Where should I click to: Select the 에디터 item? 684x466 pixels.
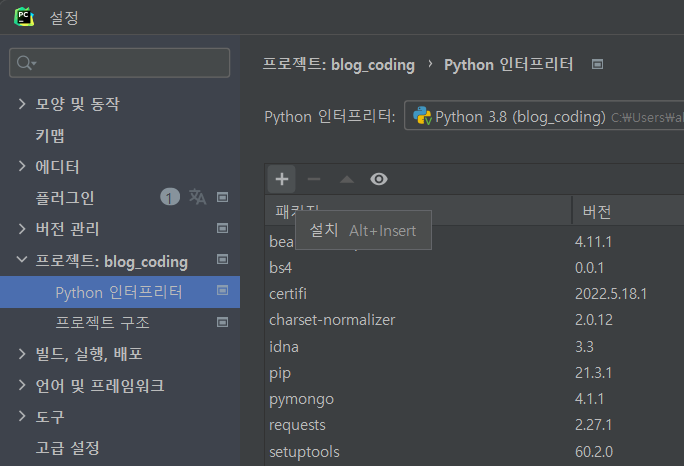tap(58, 167)
